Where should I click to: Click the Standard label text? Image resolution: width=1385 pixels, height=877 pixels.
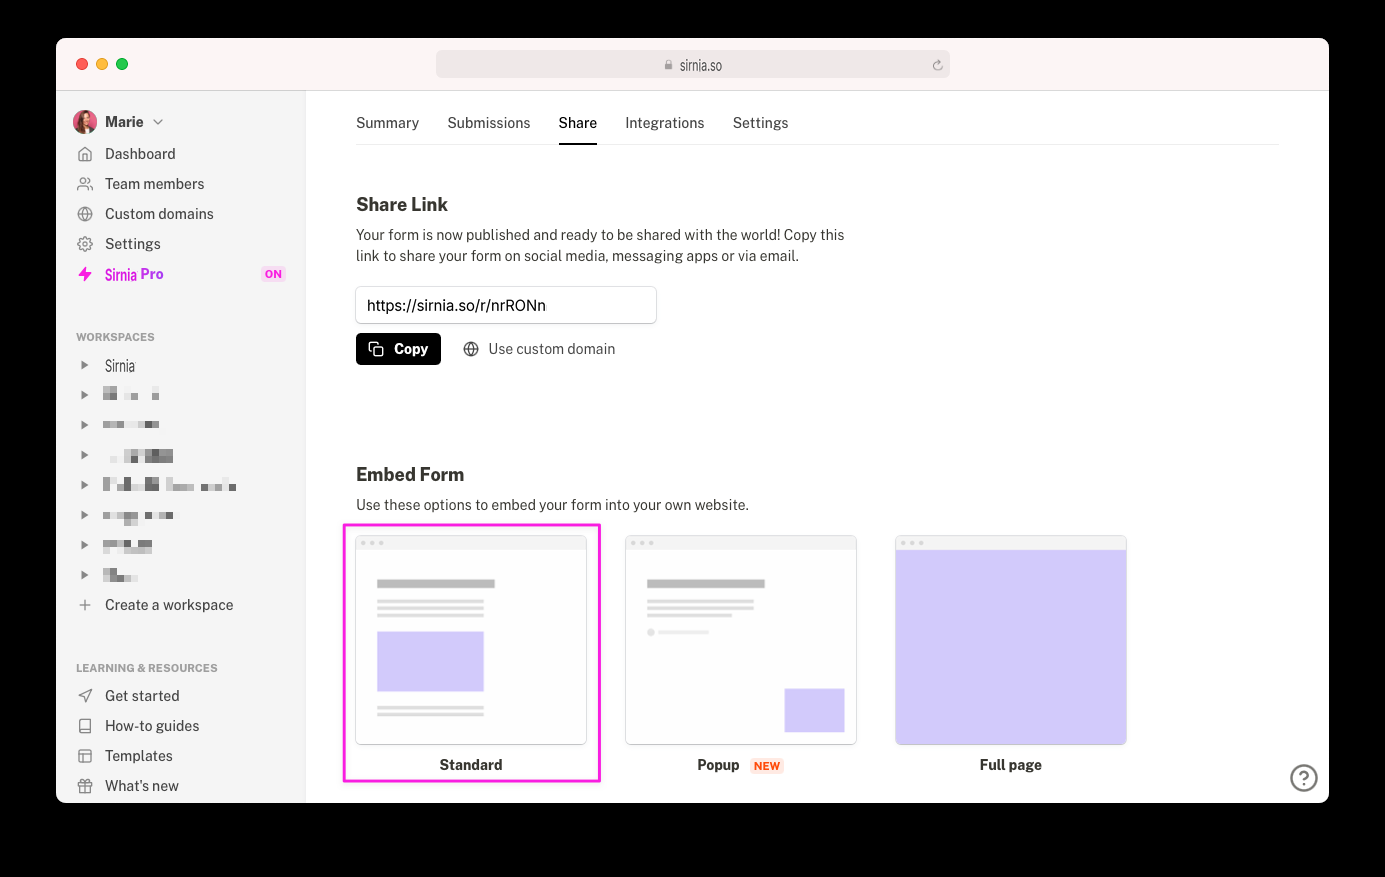(x=471, y=765)
